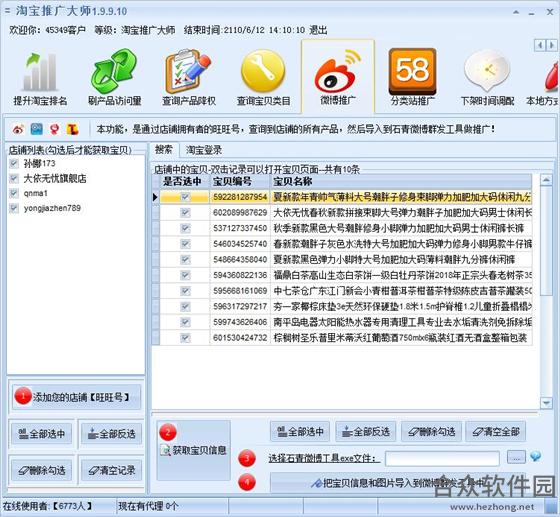This screenshot has height=517, width=560.
Task: Open the 刷产品访问量 green arrows icon
Action: click(x=115, y=78)
